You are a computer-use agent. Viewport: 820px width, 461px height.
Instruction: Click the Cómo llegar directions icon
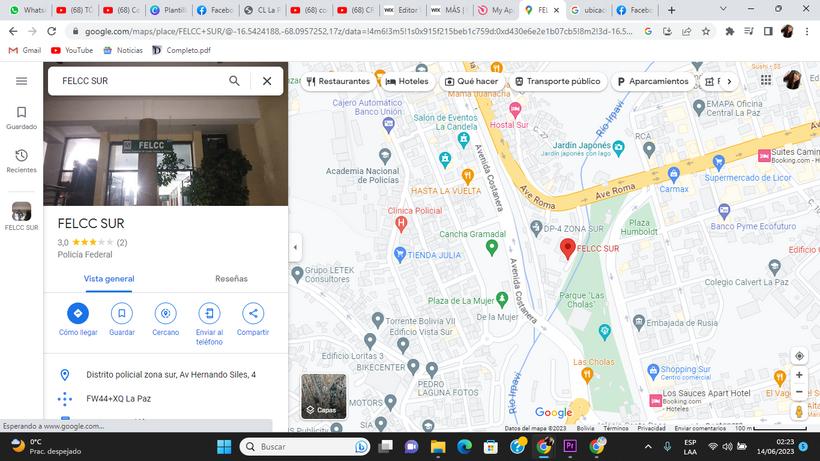(x=78, y=313)
